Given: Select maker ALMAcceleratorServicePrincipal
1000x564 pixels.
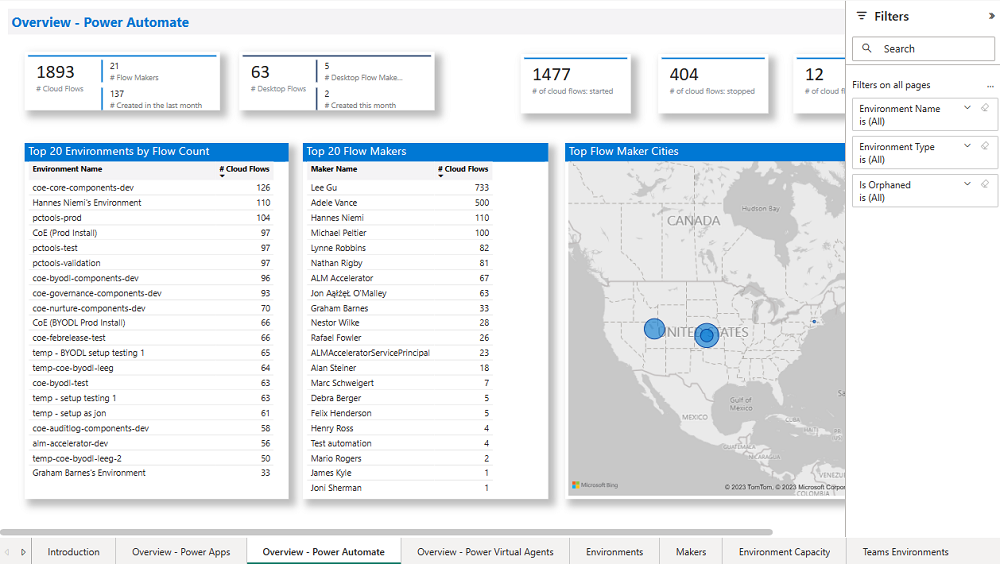Looking at the screenshot, I should [400, 353].
